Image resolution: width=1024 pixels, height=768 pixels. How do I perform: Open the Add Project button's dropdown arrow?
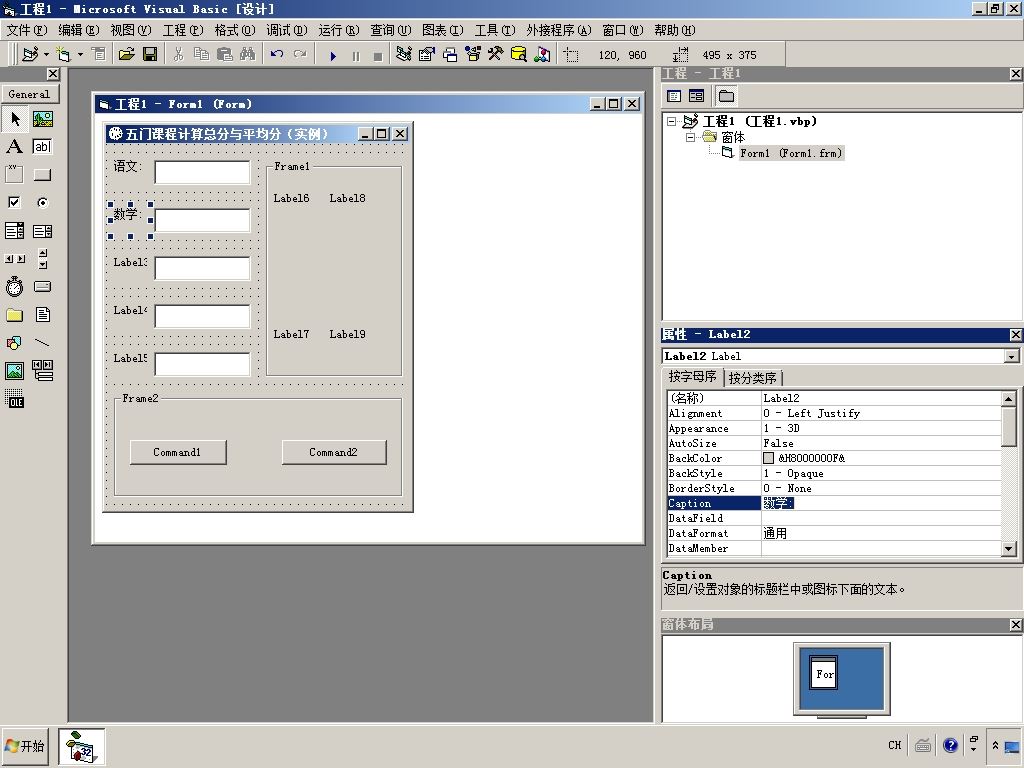(x=46, y=54)
